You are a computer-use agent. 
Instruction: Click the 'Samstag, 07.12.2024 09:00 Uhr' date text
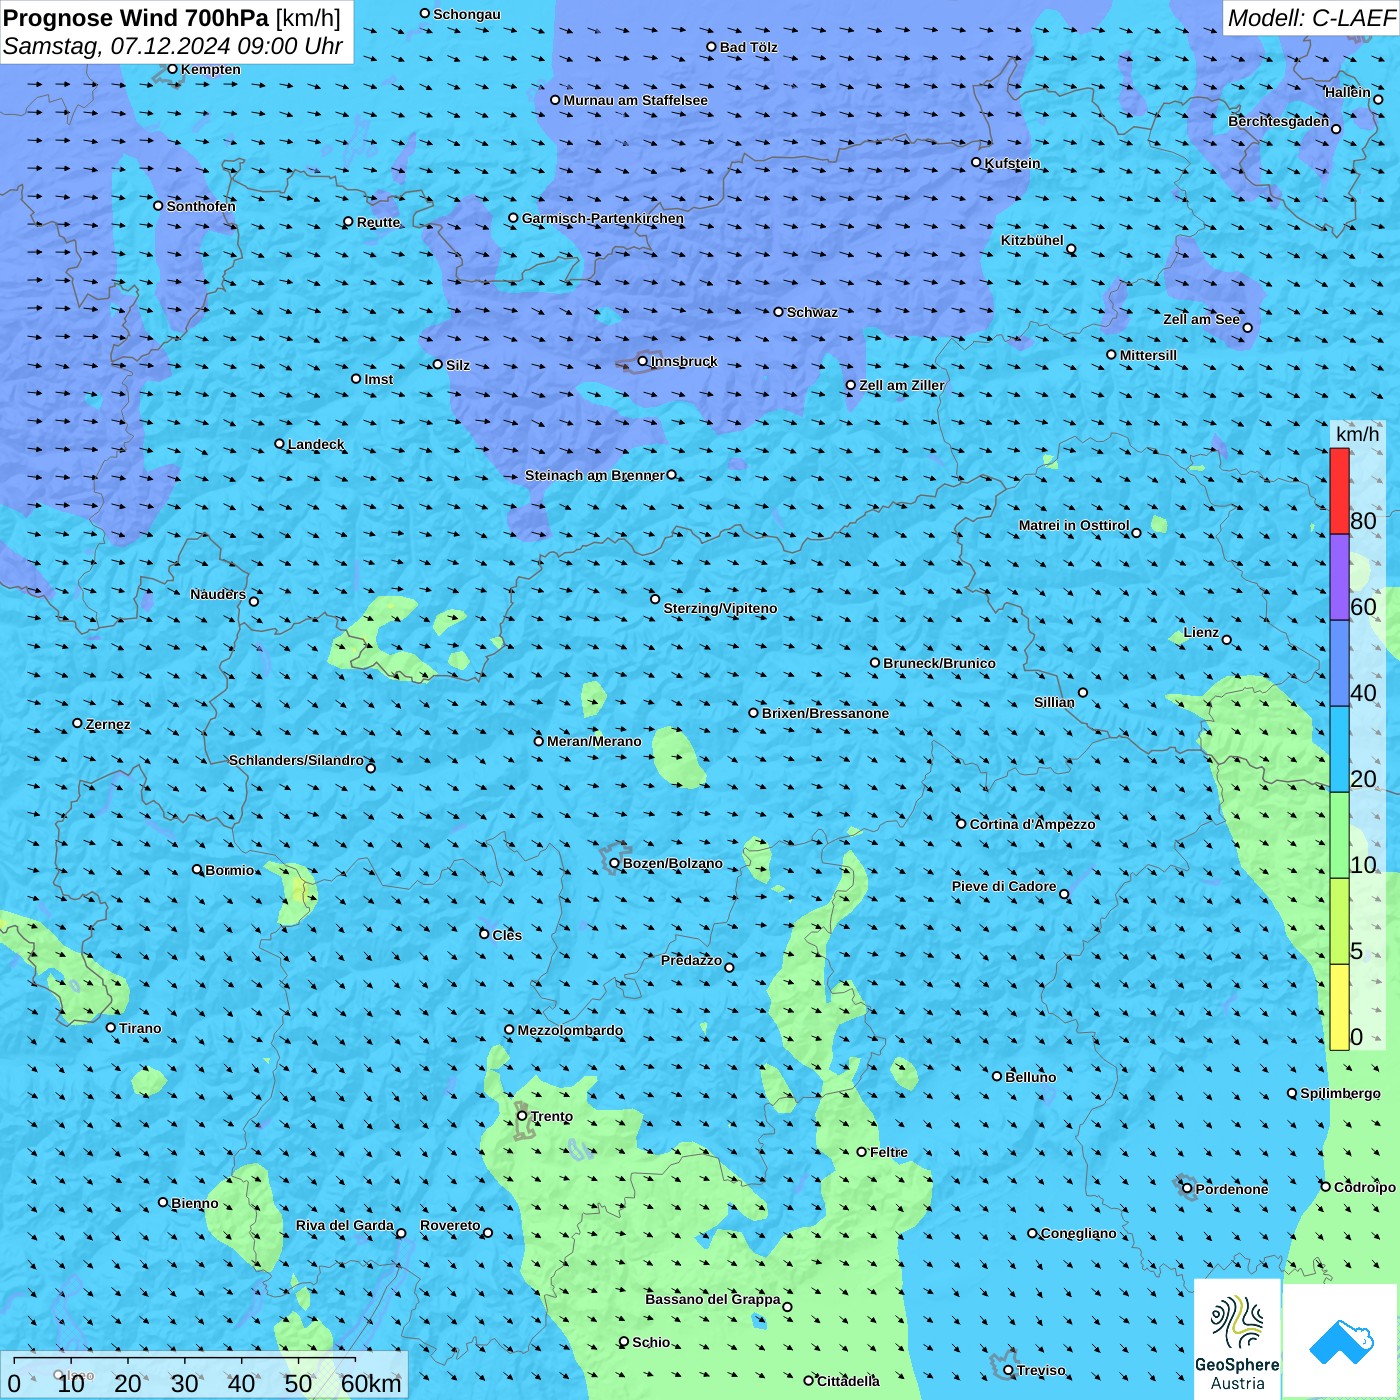173,46
